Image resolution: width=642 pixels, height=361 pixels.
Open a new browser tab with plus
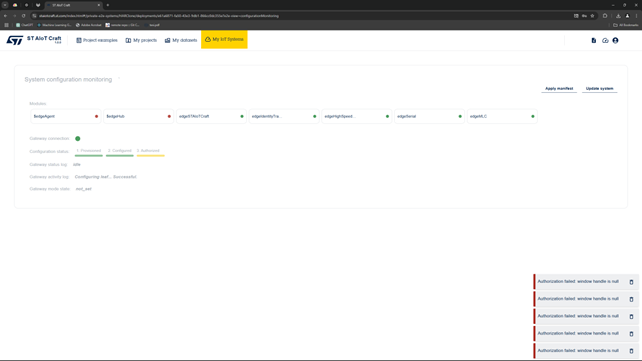click(x=108, y=5)
